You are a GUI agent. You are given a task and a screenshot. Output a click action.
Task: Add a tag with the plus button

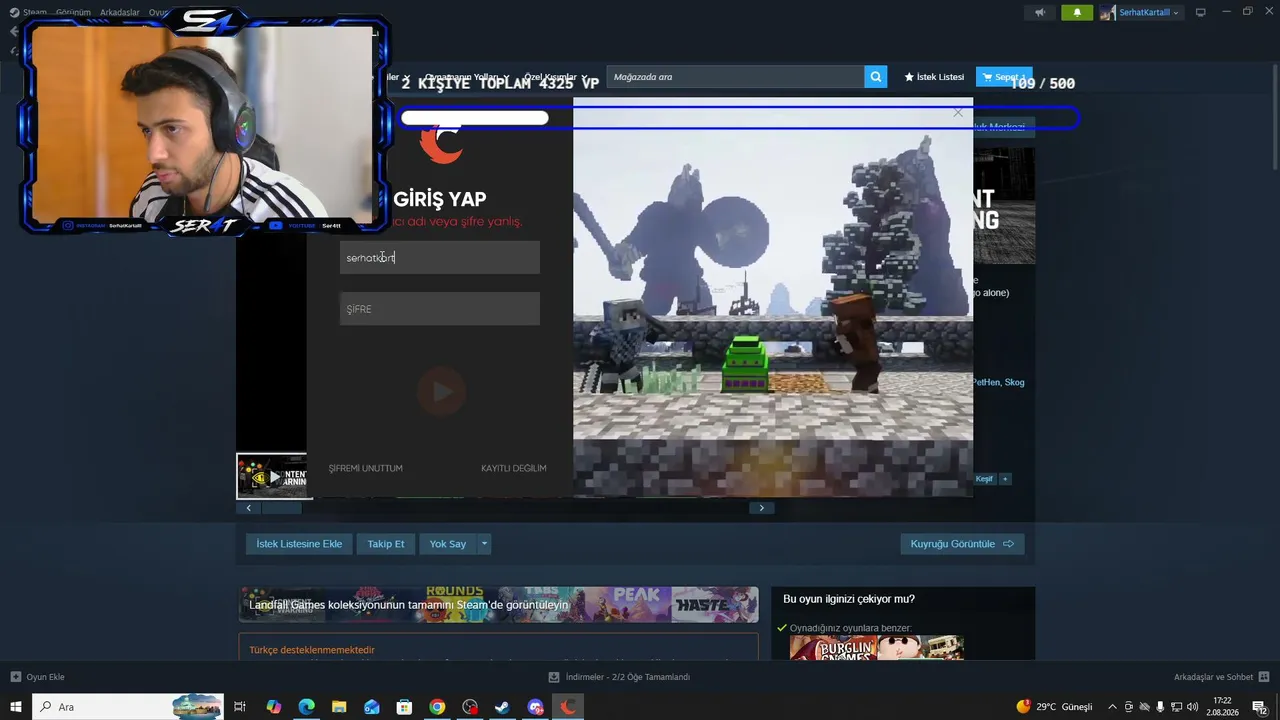point(1006,479)
